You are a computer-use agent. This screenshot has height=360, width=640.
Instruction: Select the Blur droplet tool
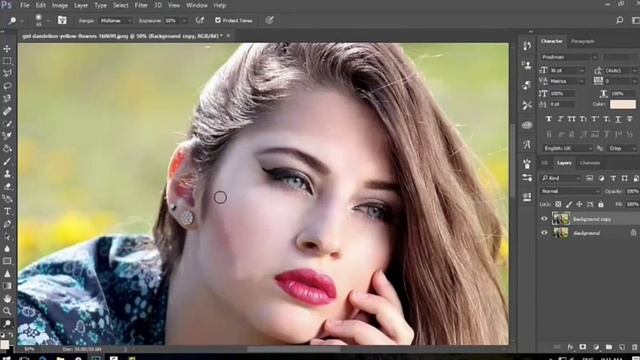coord(7,249)
